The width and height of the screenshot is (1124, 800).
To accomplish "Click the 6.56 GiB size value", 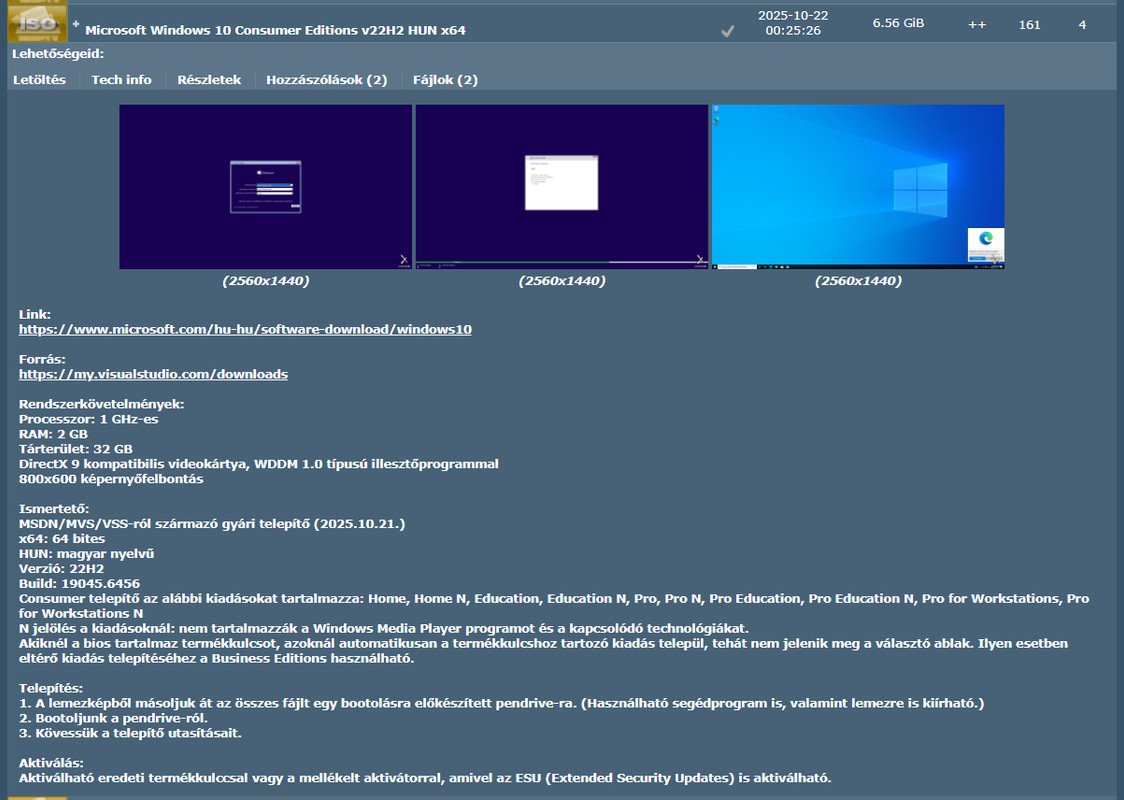I will (x=898, y=23).
